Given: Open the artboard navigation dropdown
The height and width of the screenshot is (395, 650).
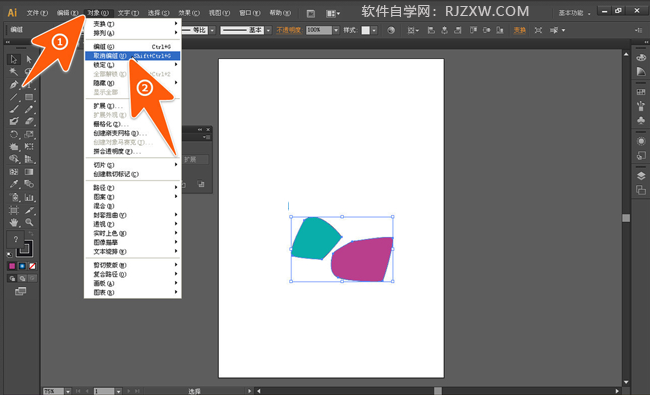Looking at the screenshot, I should [x=119, y=391].
